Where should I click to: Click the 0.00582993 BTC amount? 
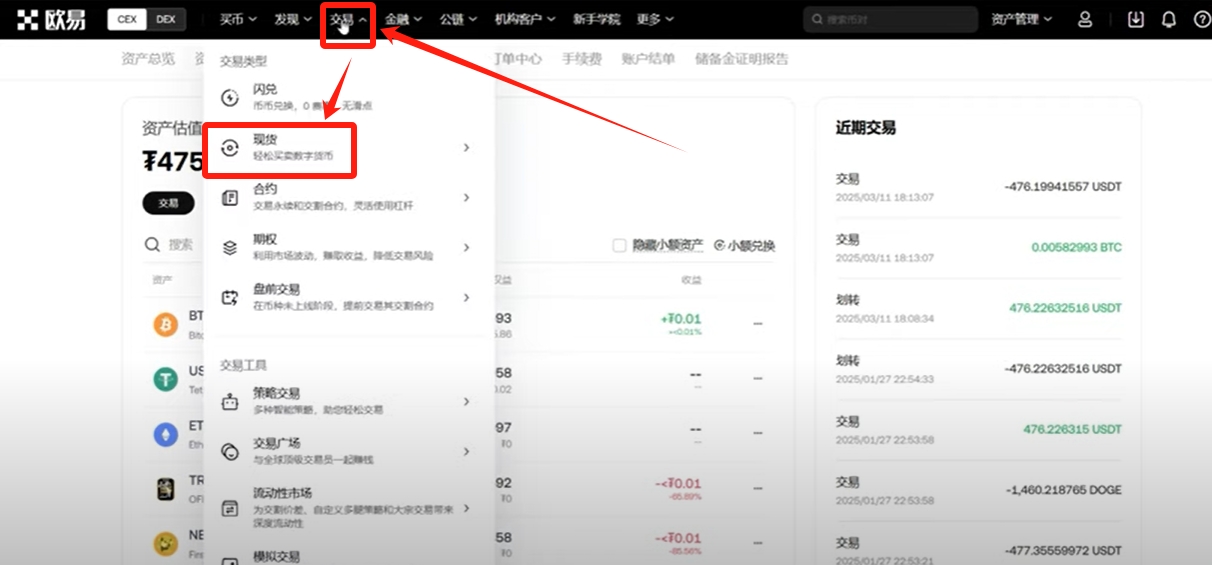pyautogui.click(x=1076, y=247)
